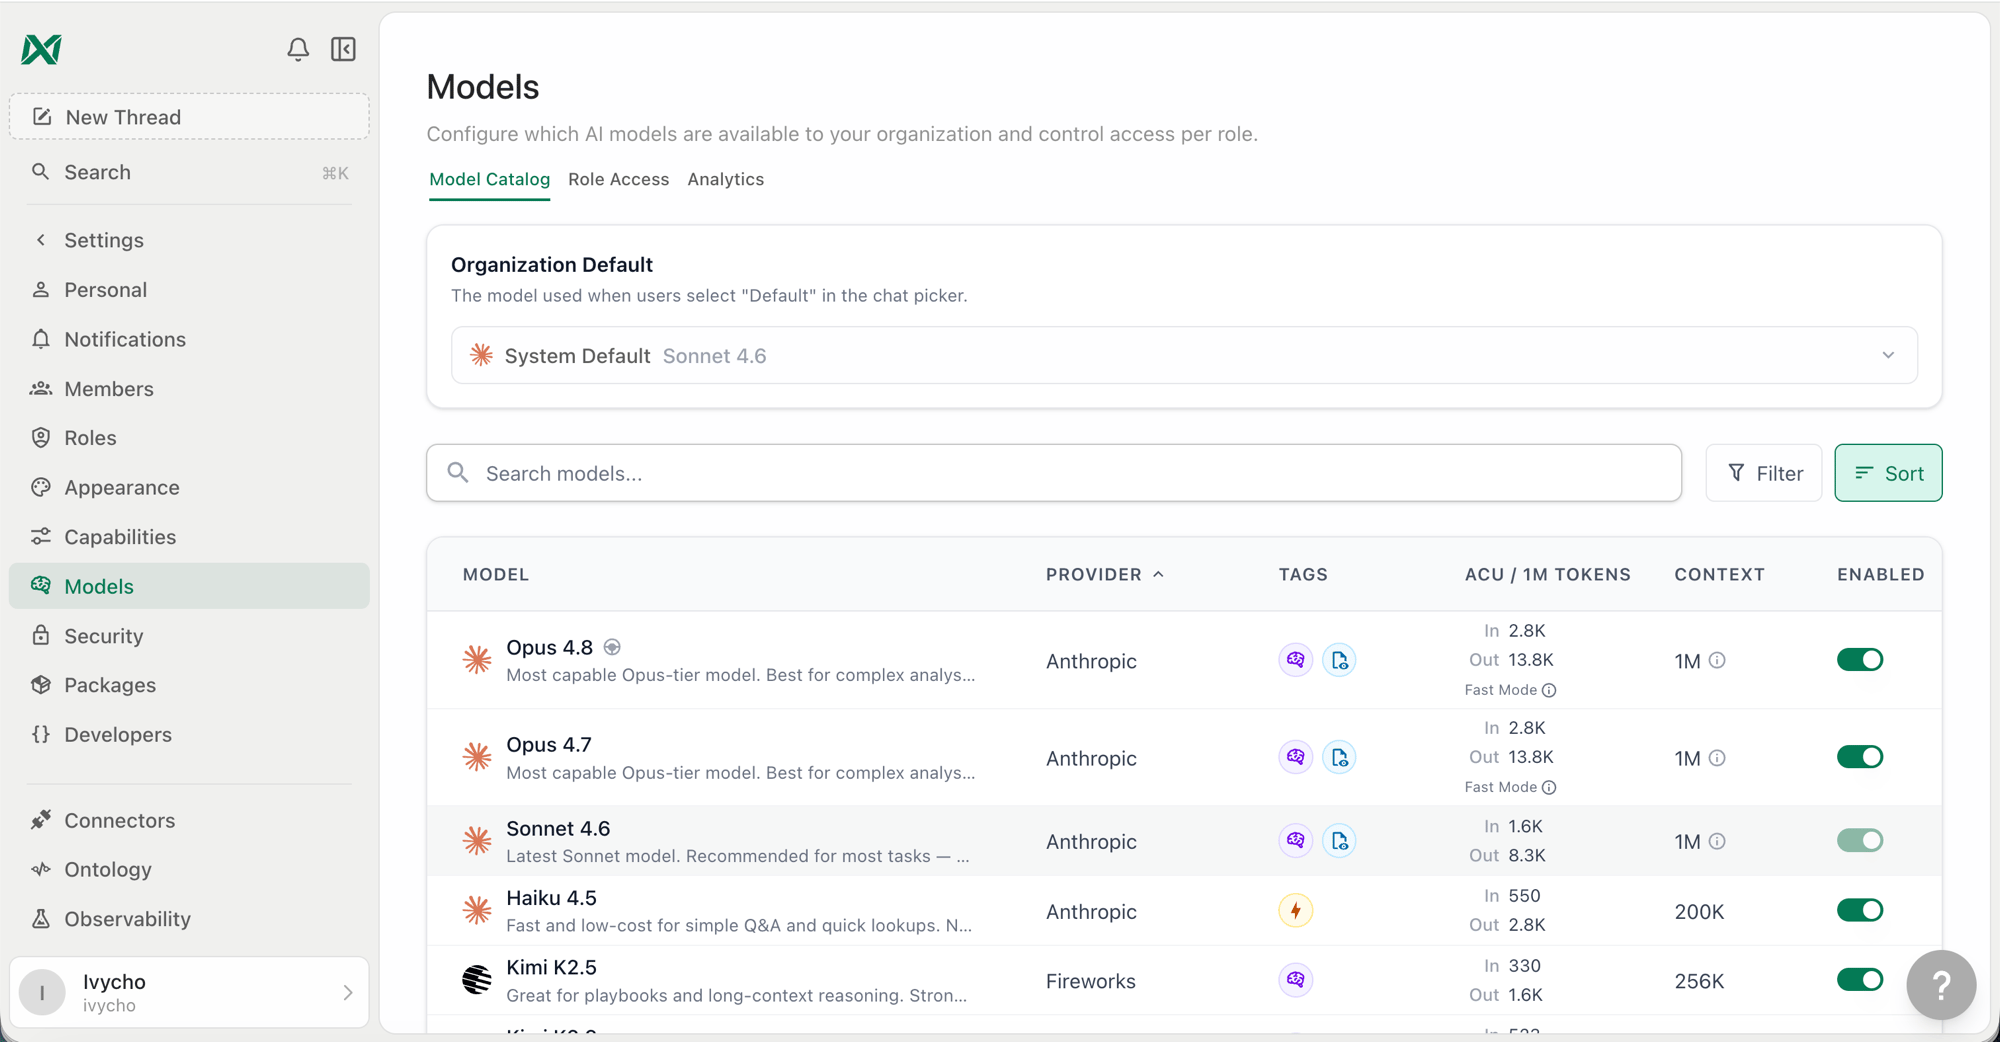Click the Sort button

click(1888, 473)
